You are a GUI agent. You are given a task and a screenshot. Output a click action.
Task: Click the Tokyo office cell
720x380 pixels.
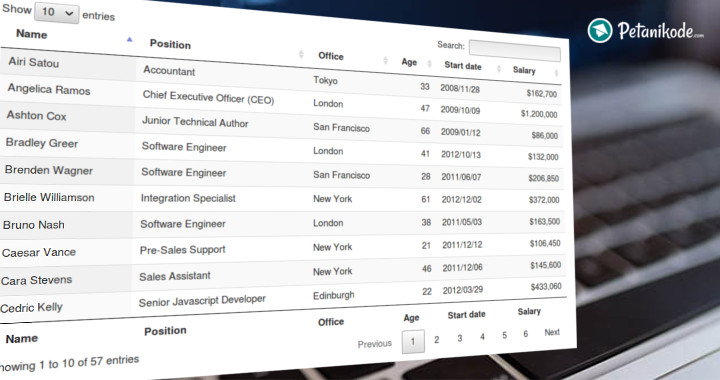click(x=325, y=80)
